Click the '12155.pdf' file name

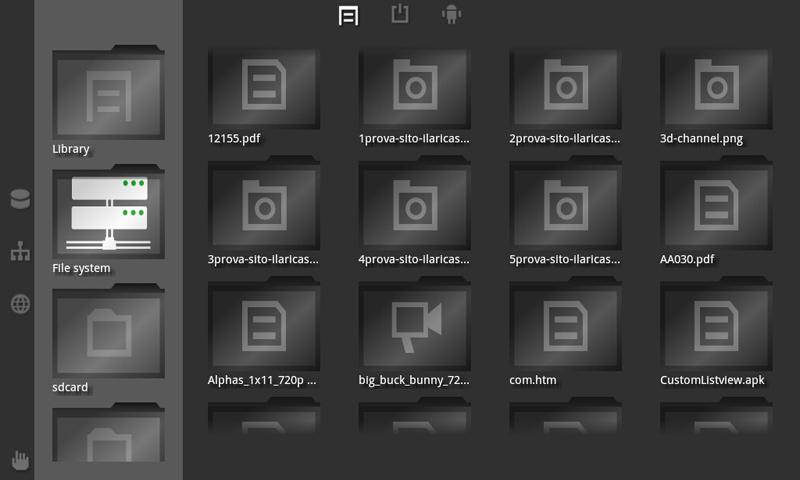[234, 139]
